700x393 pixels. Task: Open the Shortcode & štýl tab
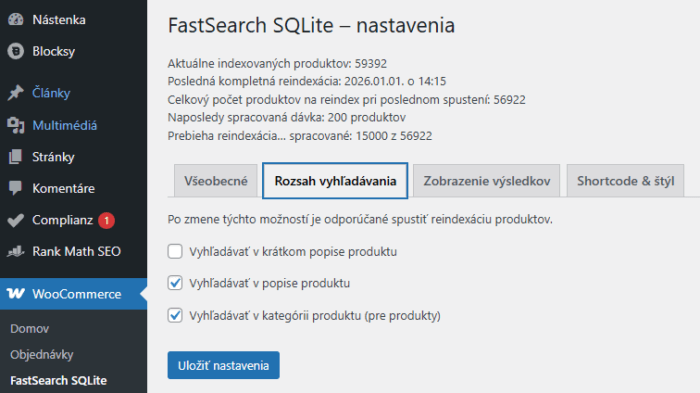(x=625, y=181)
